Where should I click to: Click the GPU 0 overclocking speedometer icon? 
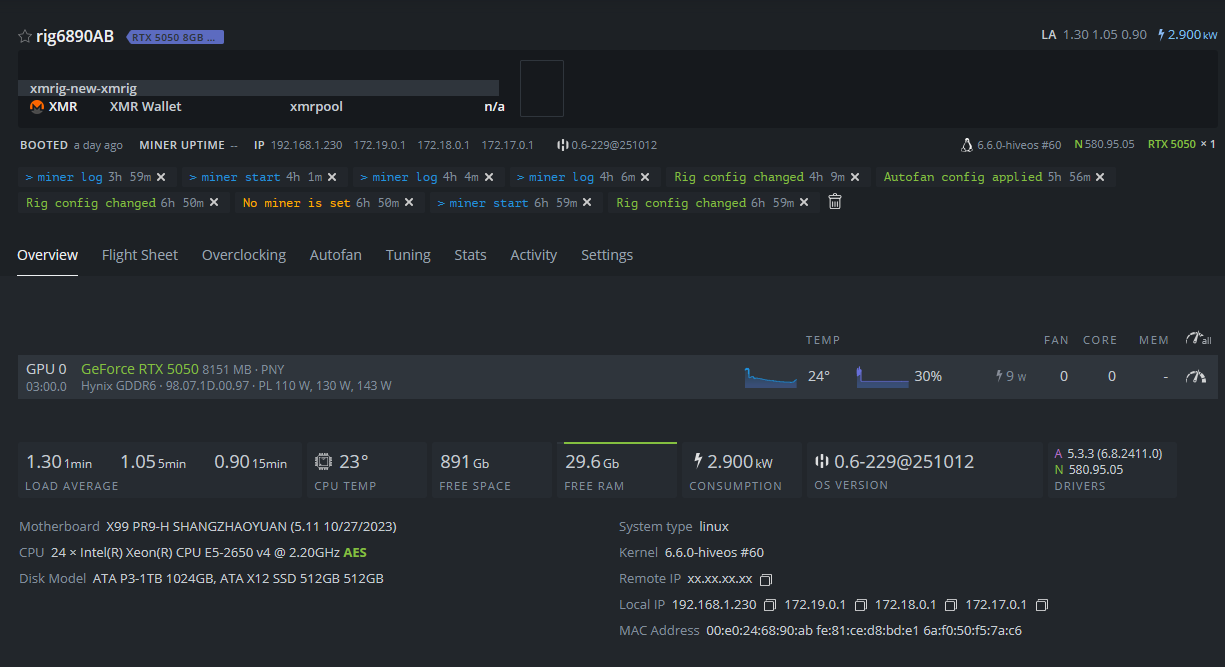1195,377
